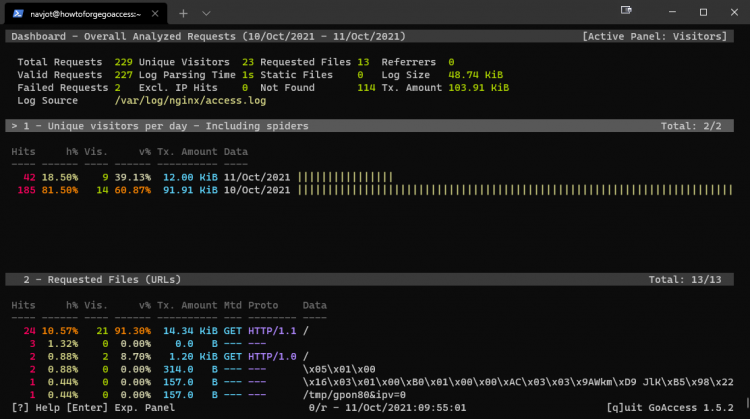Maximize the terminal window
The width and height of the screenshot is (750, 419).
click(x=703, y=12)
